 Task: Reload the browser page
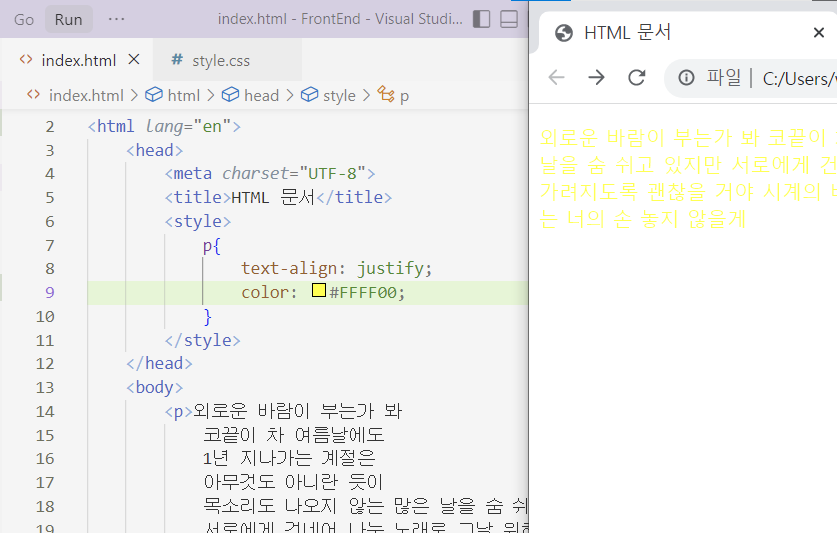[x=636, y=78]
